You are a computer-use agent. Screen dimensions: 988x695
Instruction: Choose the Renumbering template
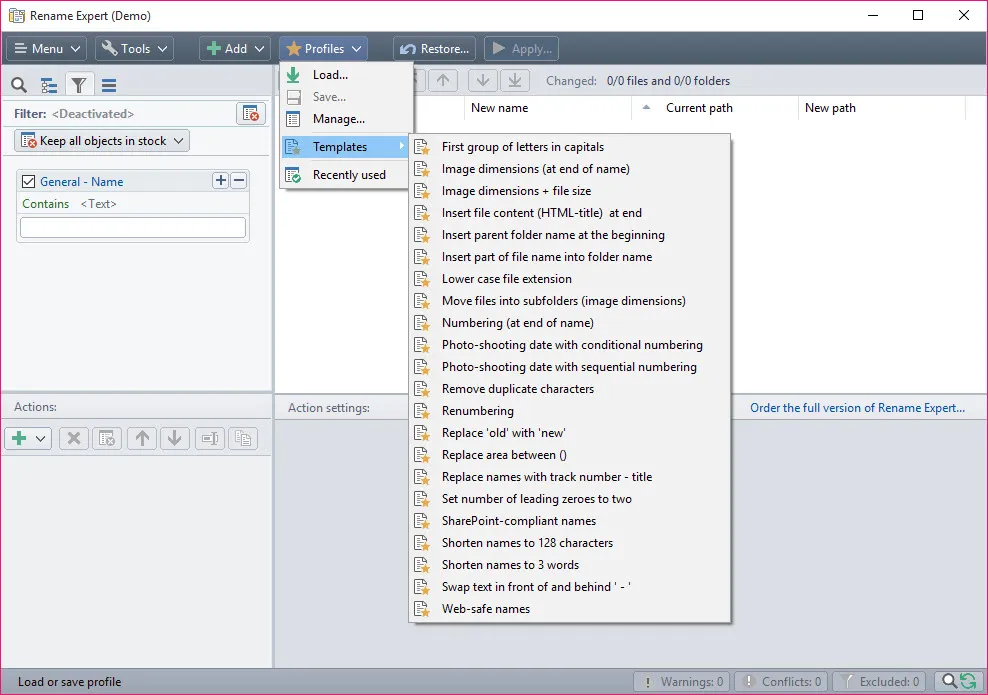pyautogui.click(x=477, y=411)
